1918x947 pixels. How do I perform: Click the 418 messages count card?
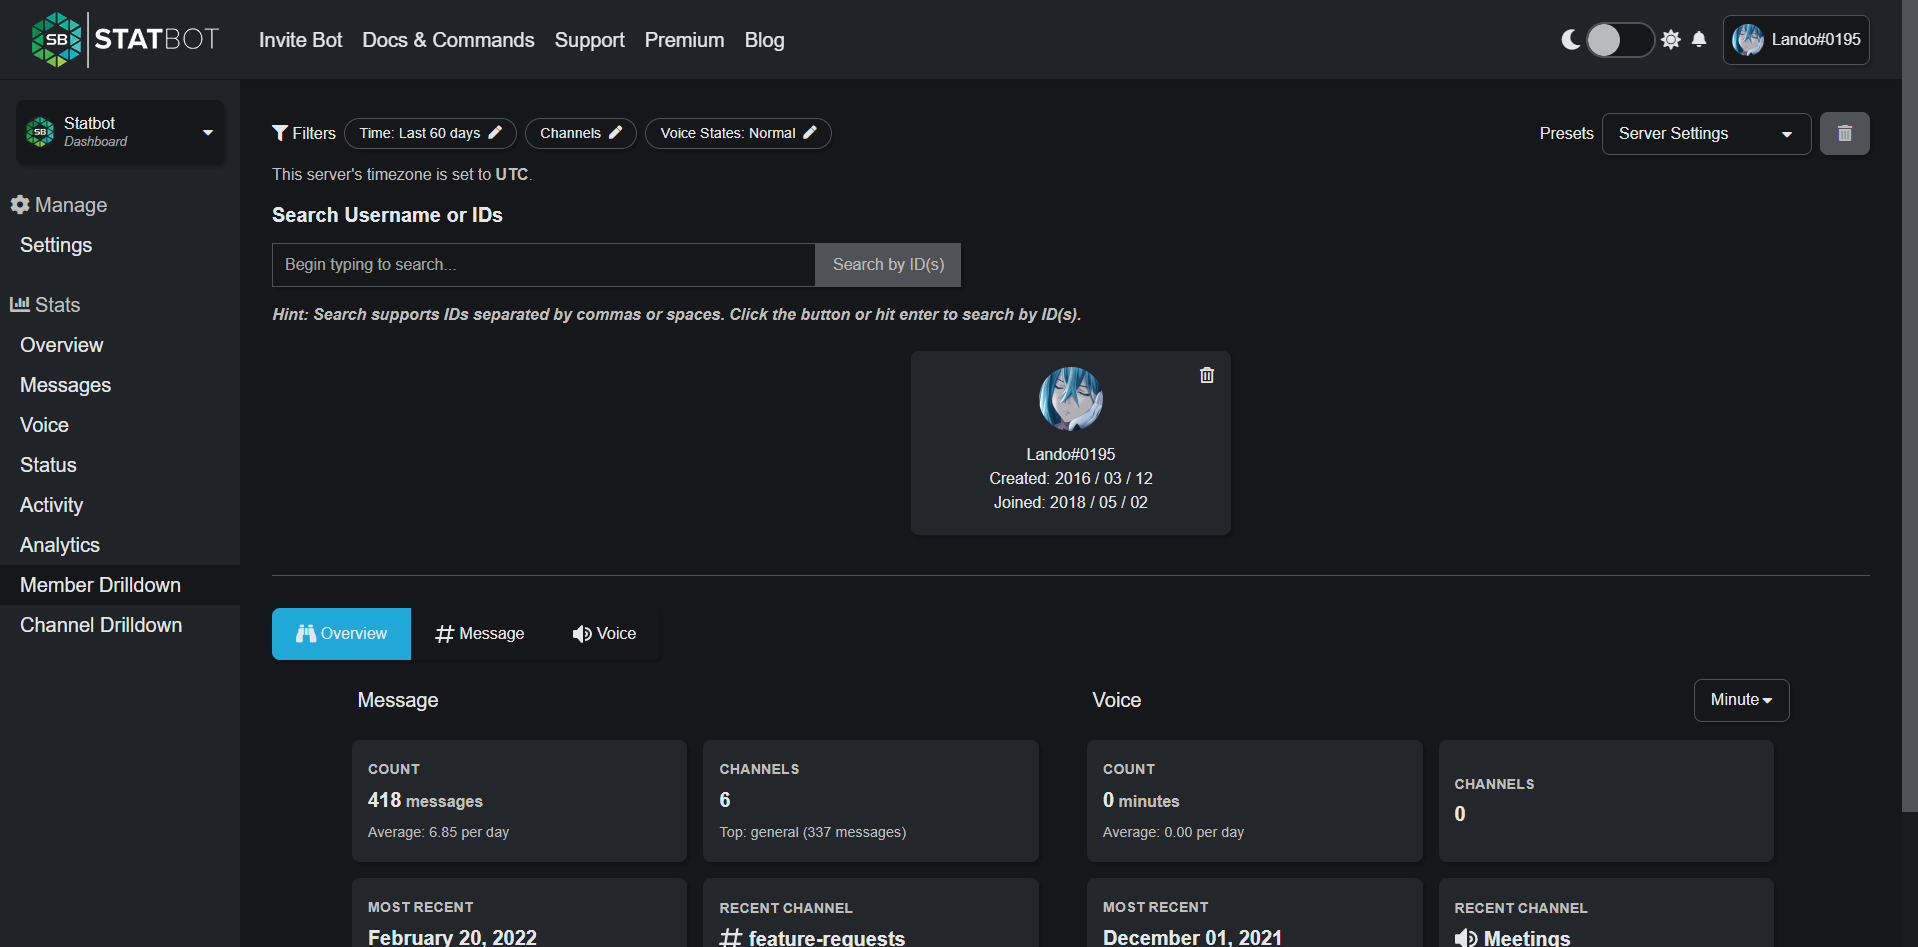(x=519, y=801)
